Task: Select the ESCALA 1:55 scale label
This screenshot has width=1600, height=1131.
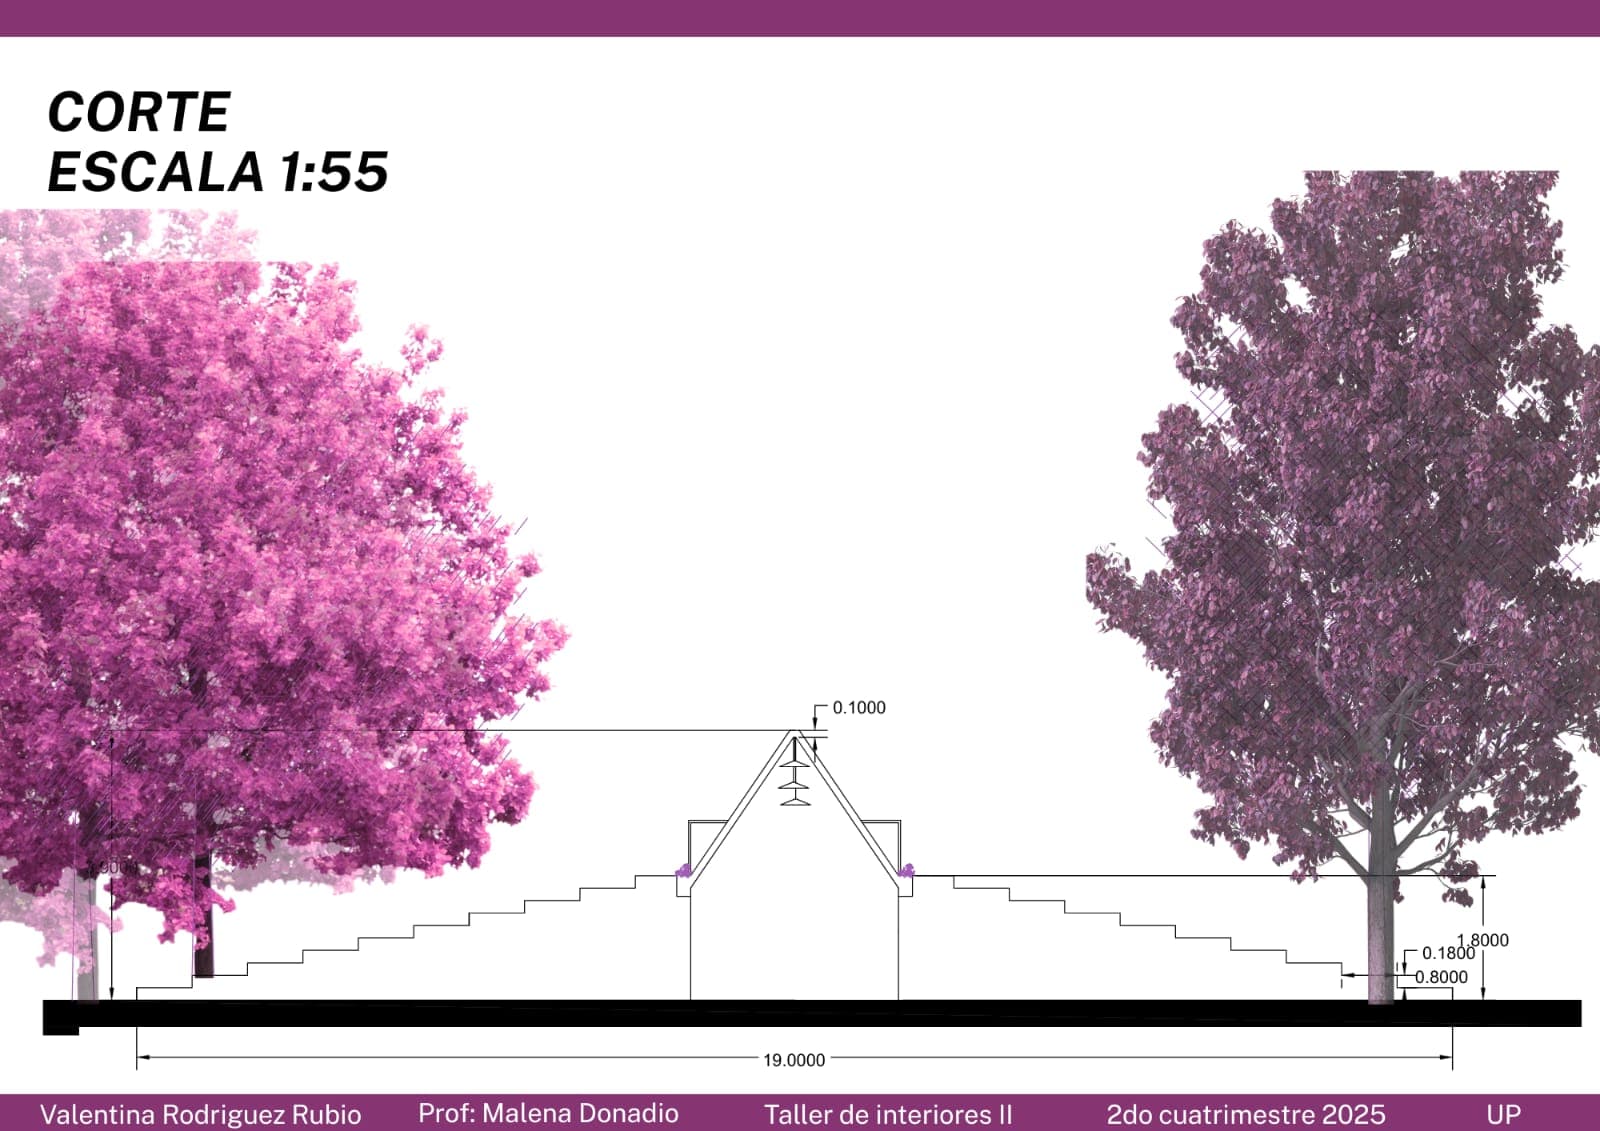Action: pos(218,172)
